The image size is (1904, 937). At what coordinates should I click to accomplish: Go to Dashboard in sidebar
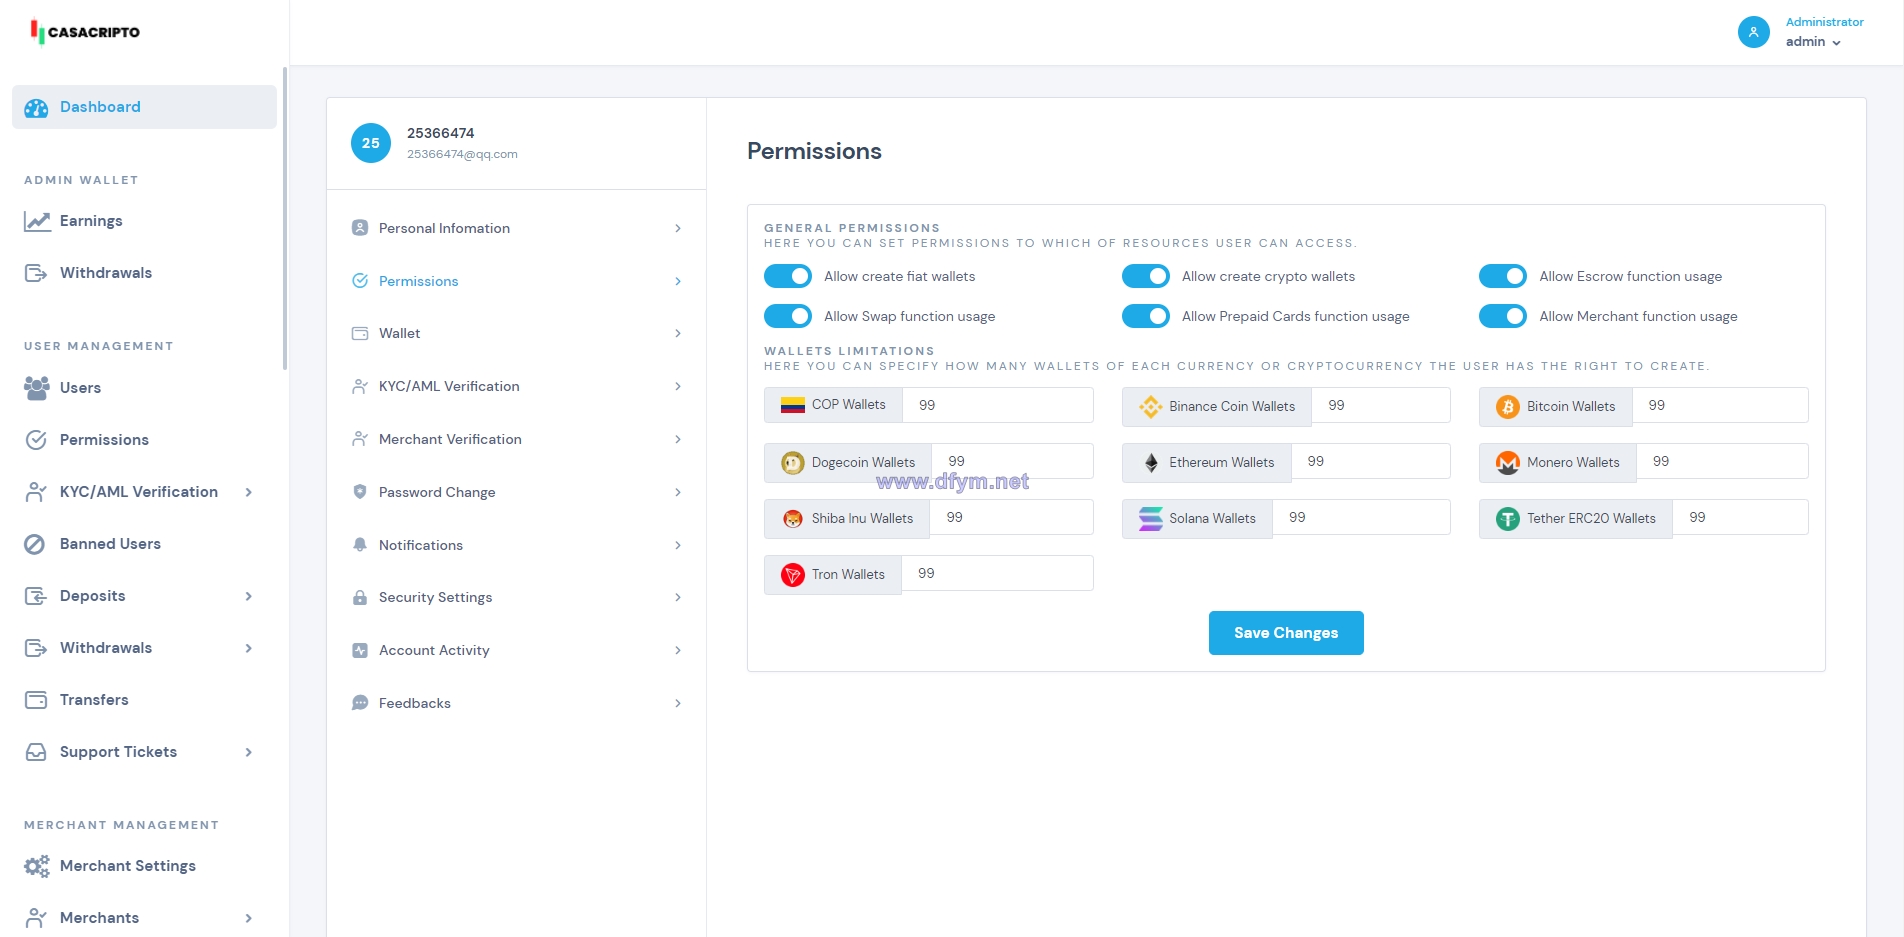(144, 107)
